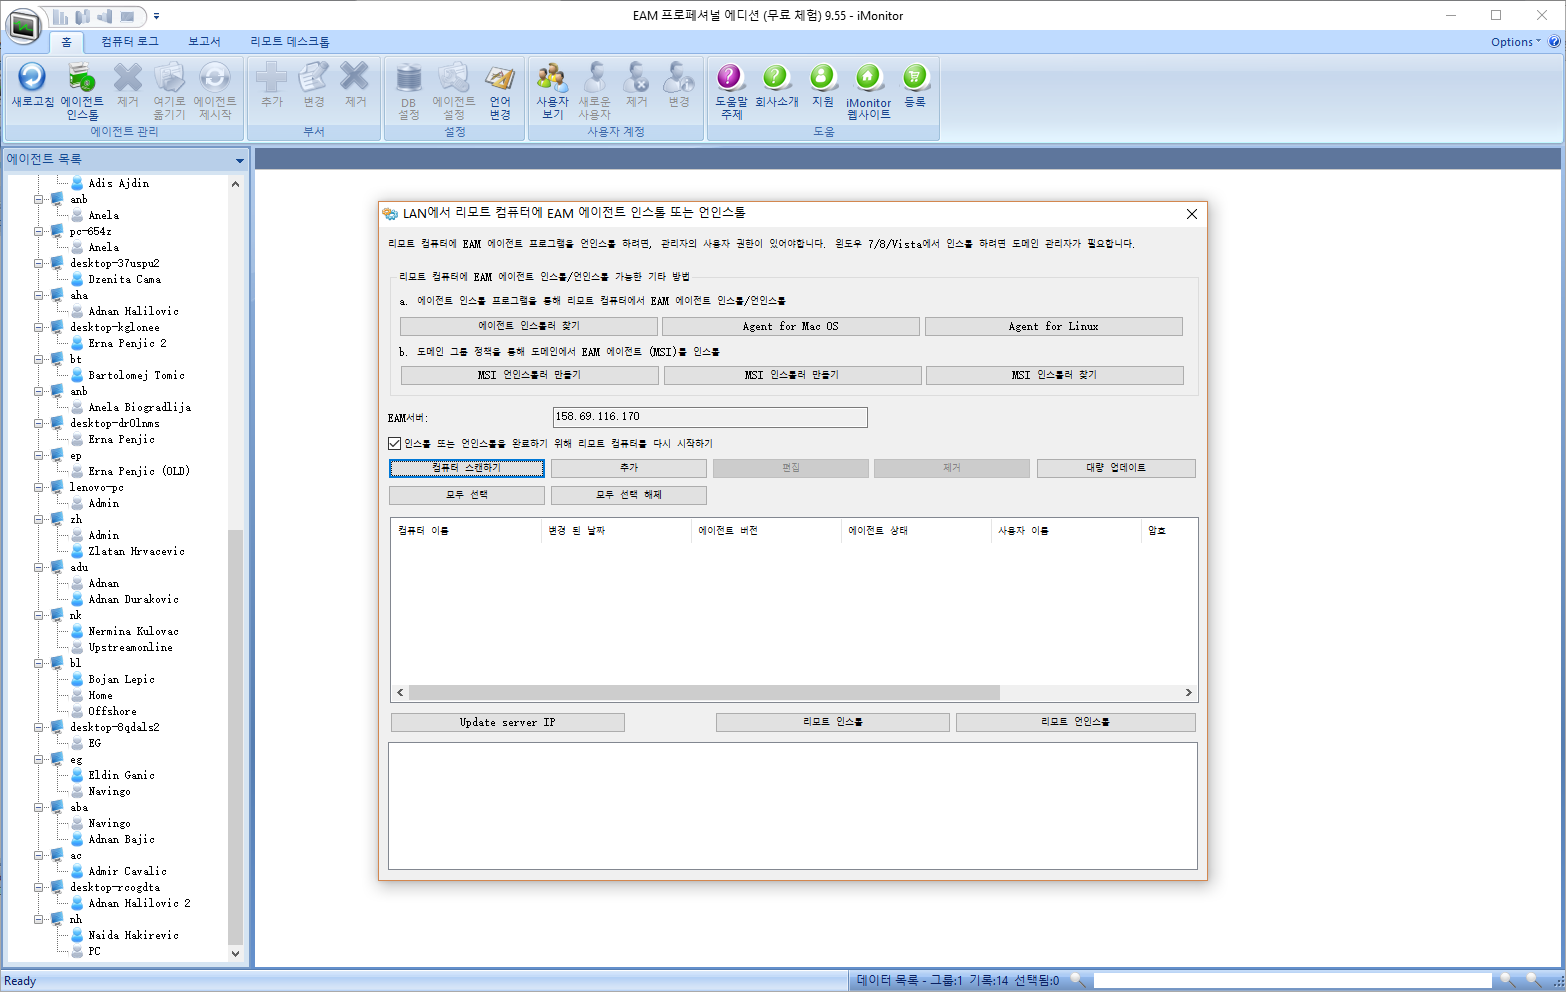Collapse the desktop-kglonee tree node
This screenshot has height=992, width=1566.
click(39, 327)
